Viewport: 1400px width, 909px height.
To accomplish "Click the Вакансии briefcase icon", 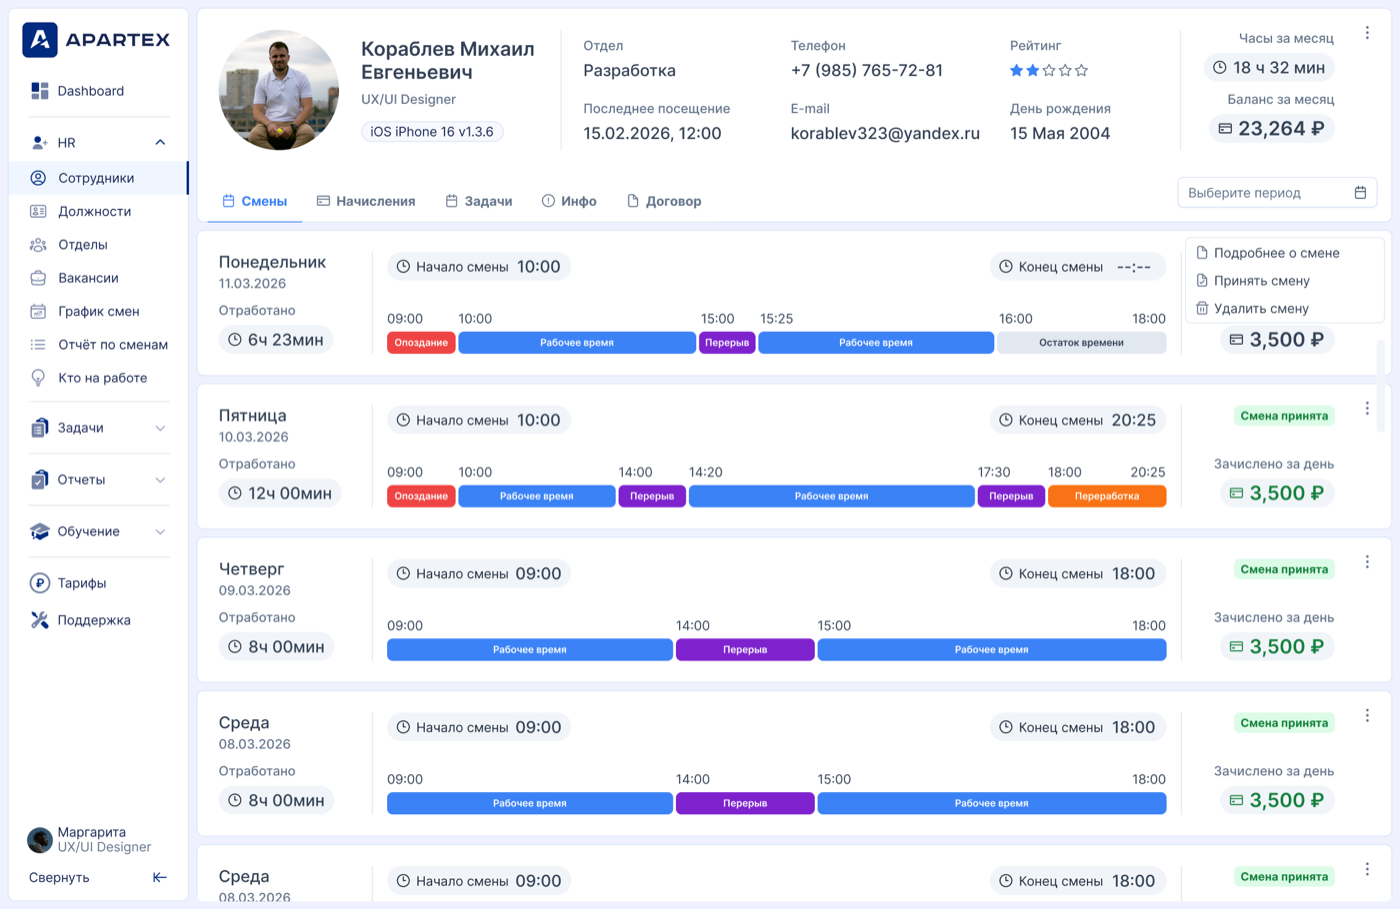I will (38, 278).
